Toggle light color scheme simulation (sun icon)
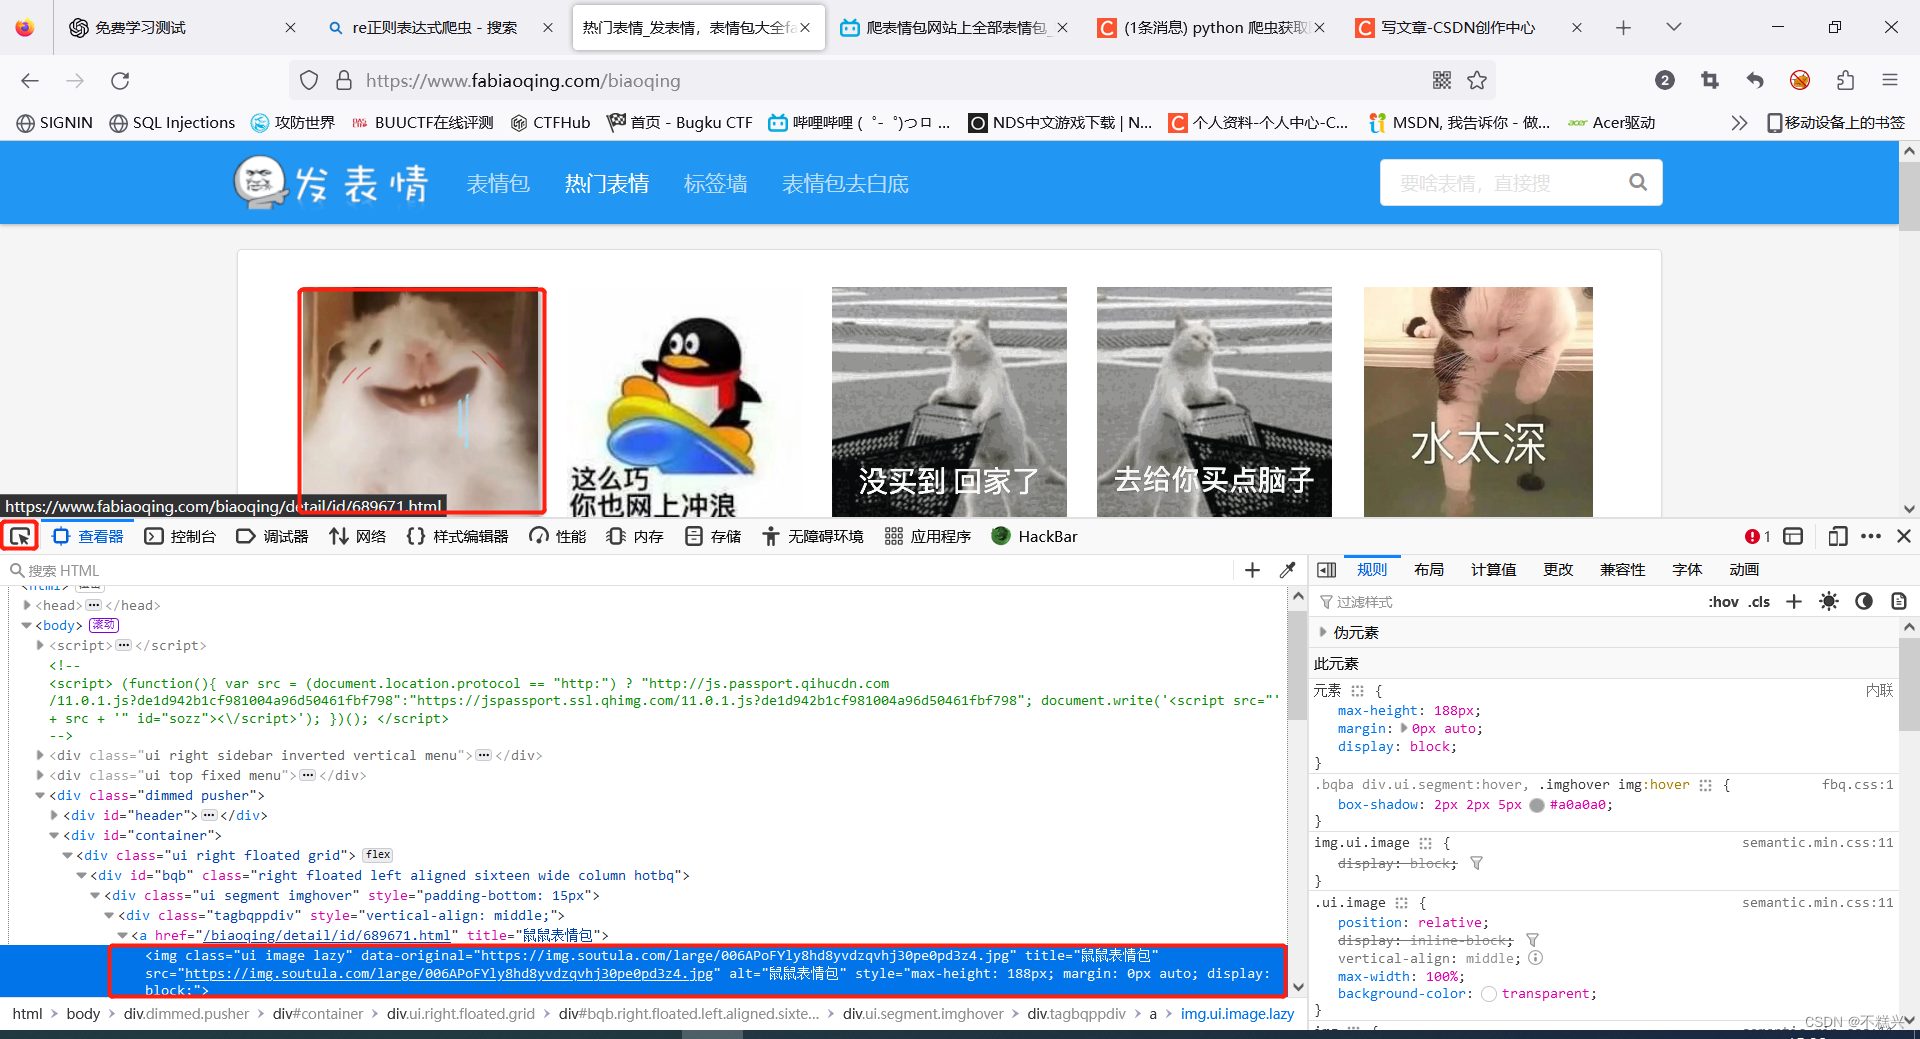The height and width of the screenshot is (1039, 1920). (x=1829, y=602)
